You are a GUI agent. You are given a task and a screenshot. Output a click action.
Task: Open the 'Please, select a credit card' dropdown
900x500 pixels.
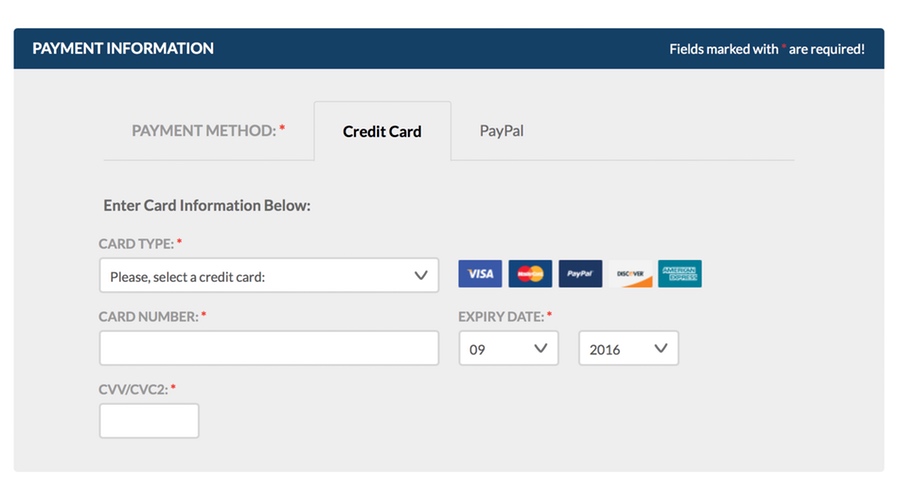click(269, 276)
